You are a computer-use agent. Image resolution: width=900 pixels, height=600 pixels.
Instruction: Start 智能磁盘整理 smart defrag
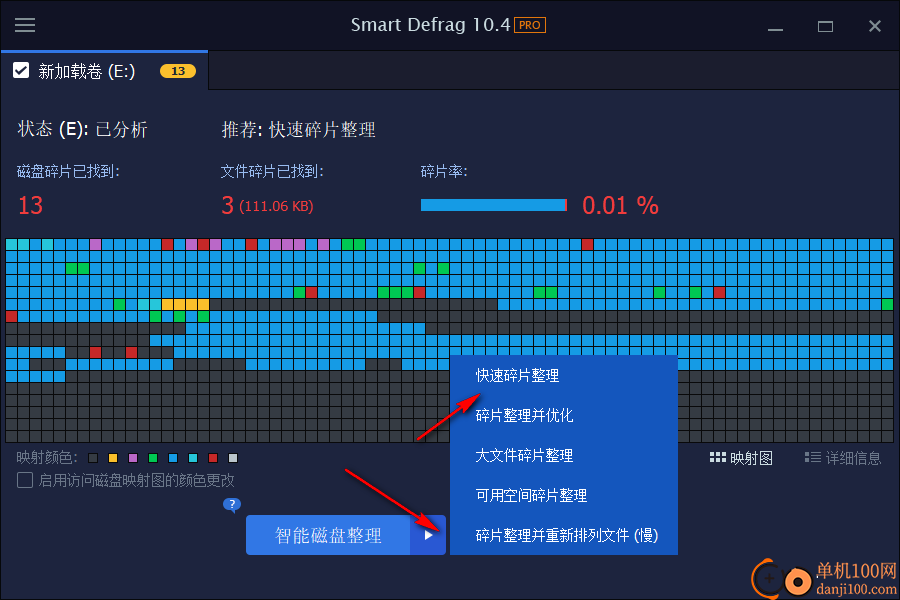point(328,535)
